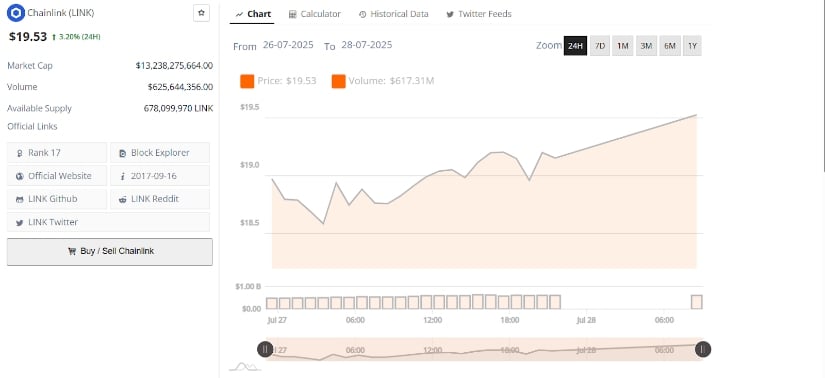Screen dimensions: 825x378
Task: Select the 7D zoom range
Action: click(x=600, y=46)
